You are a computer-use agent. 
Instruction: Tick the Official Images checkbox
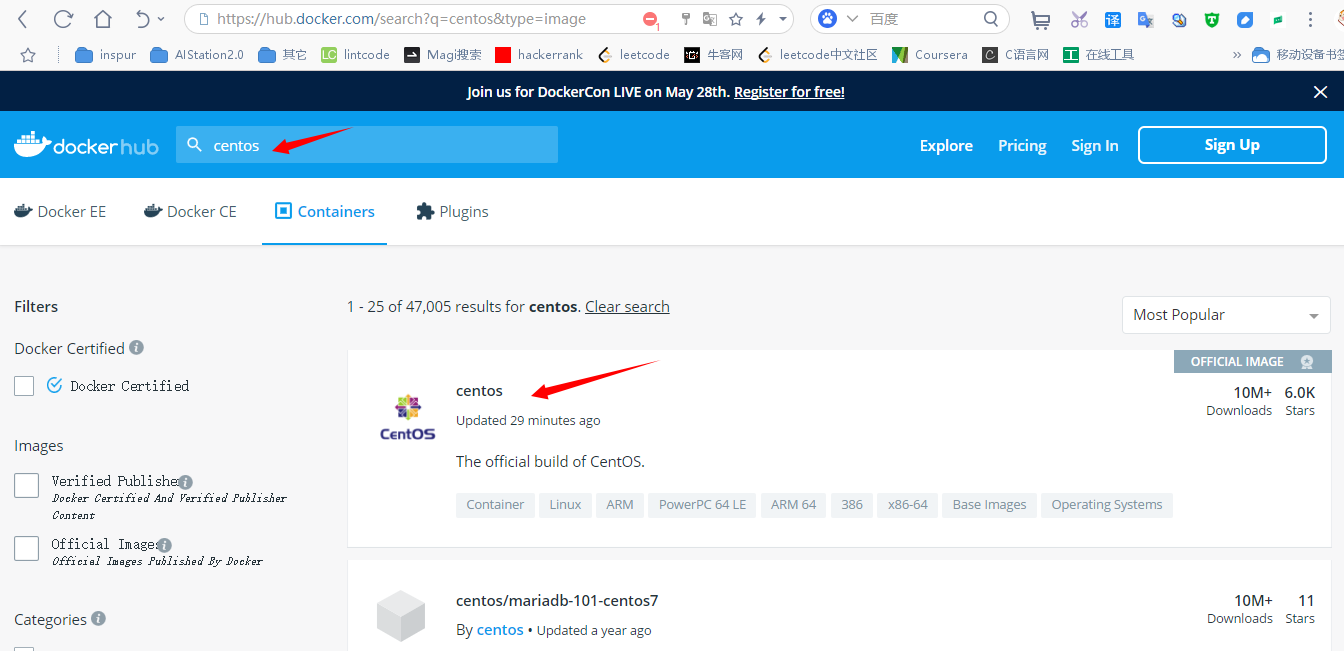pos(27,548)
